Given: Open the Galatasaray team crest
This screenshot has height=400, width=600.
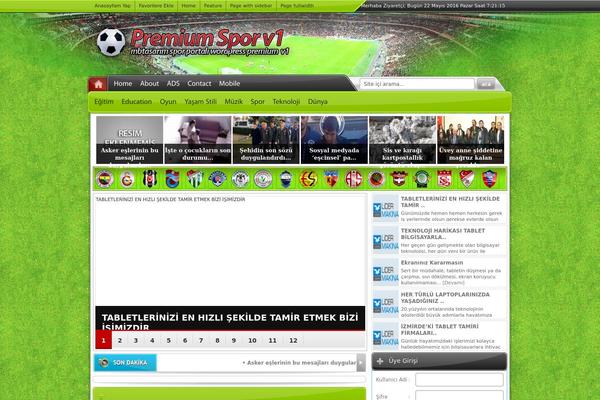Looking at the screenshot, I should click(x=127, y=179).
